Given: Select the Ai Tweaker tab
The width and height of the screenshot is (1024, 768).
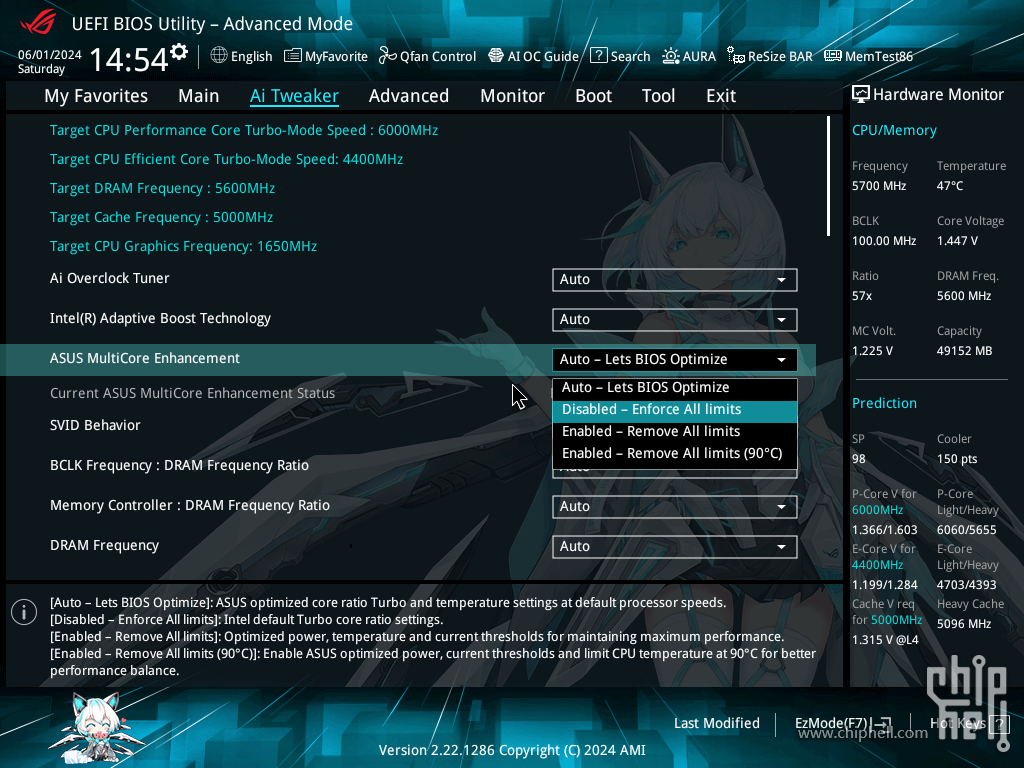Looking at the screenshot, I should pos(294,96).
